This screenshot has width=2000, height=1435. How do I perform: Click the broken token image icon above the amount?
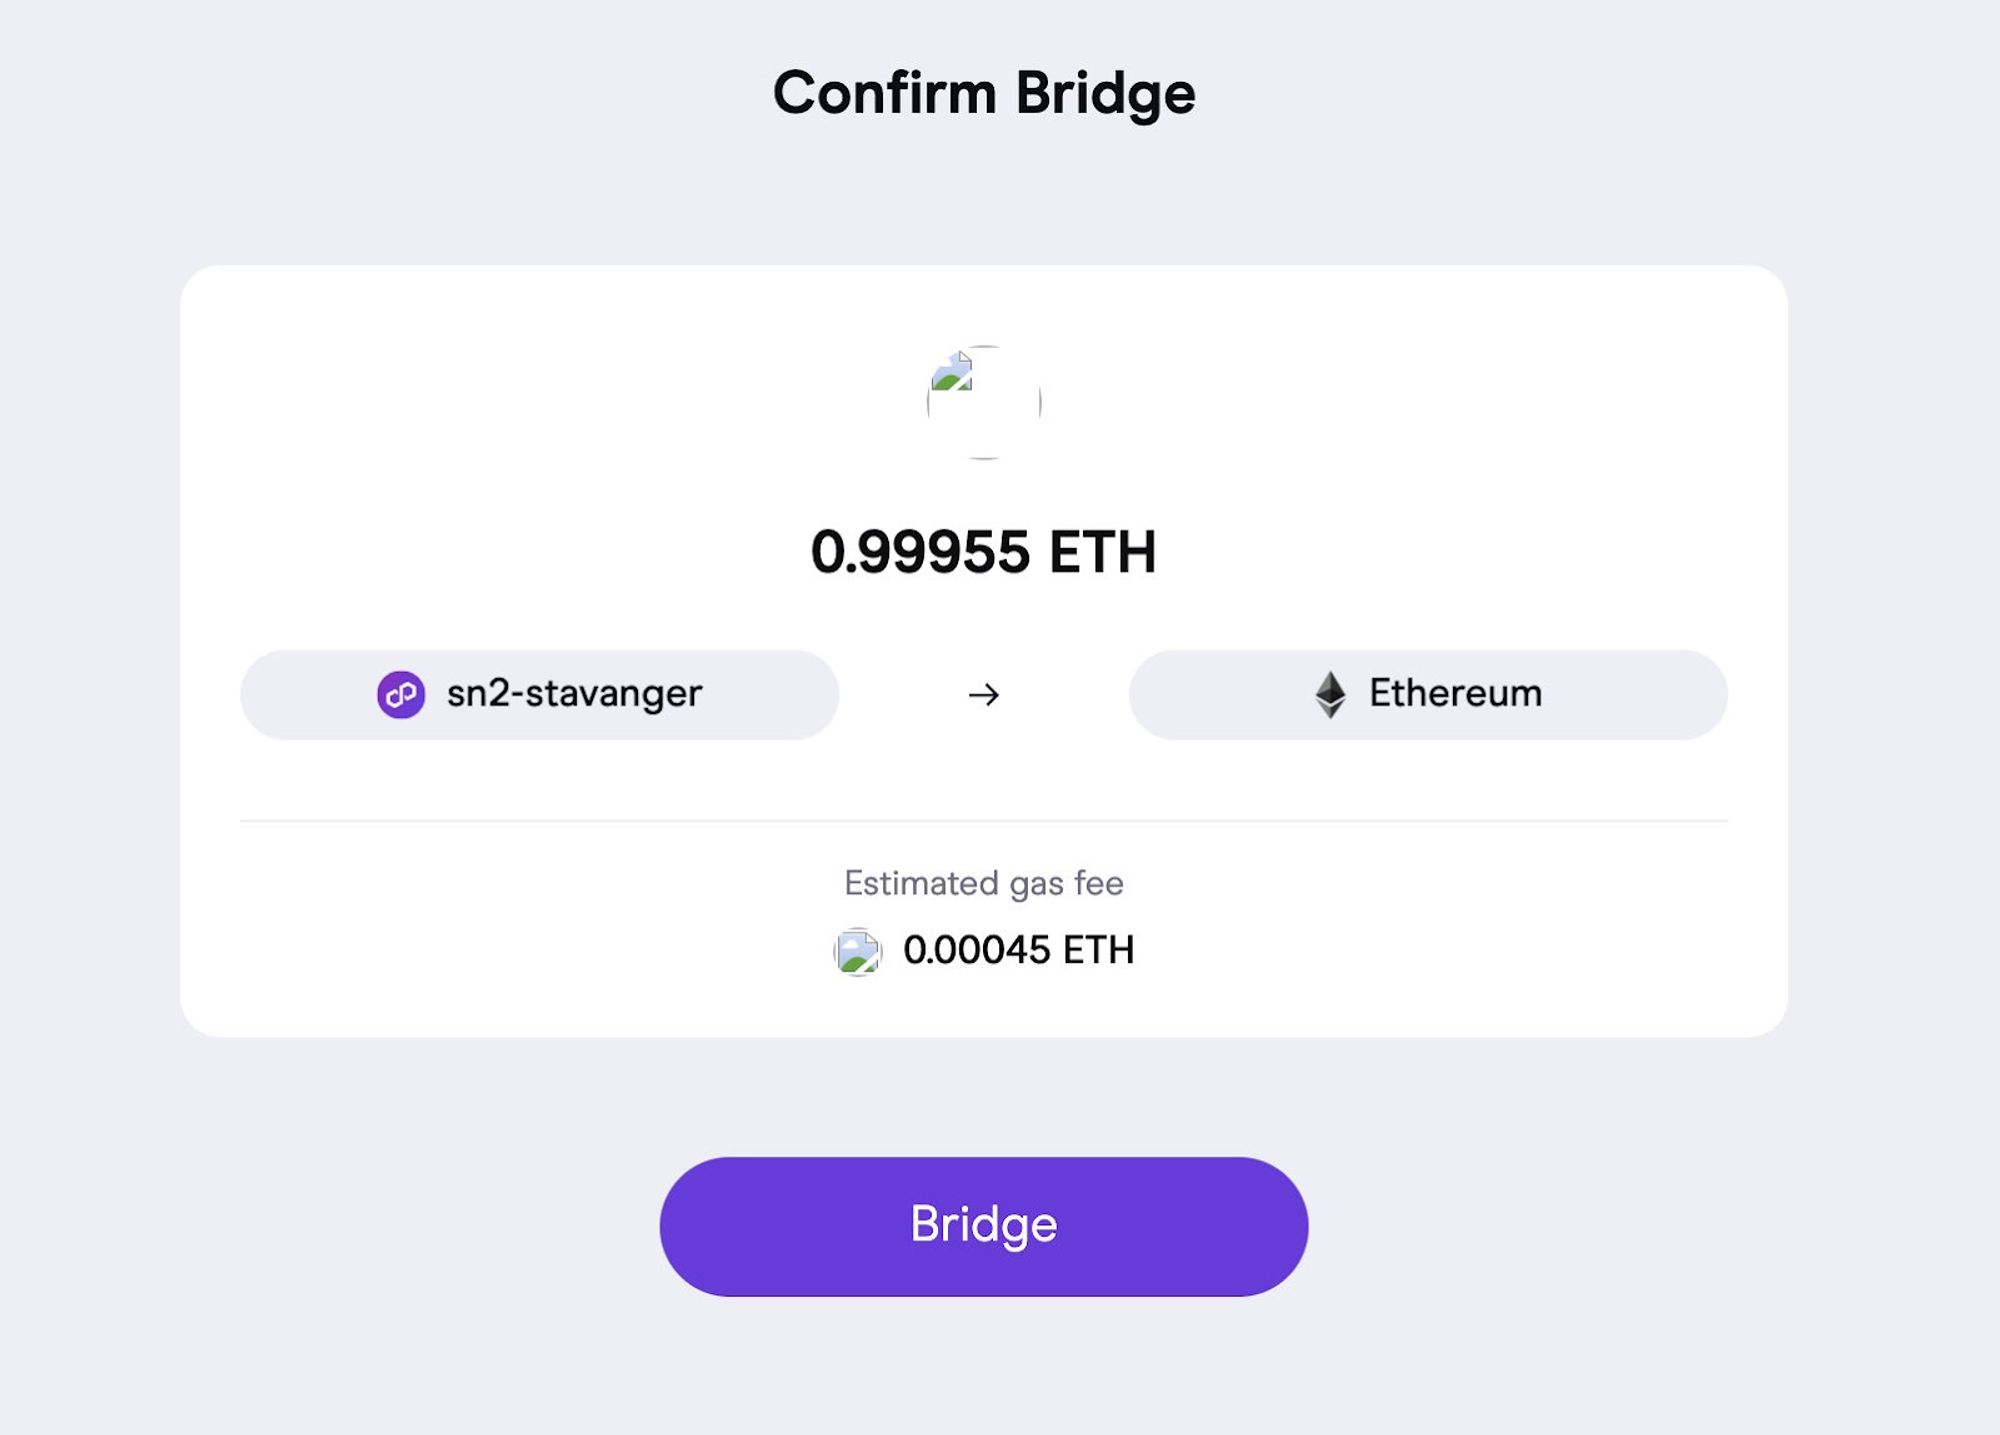pos(952,372)
